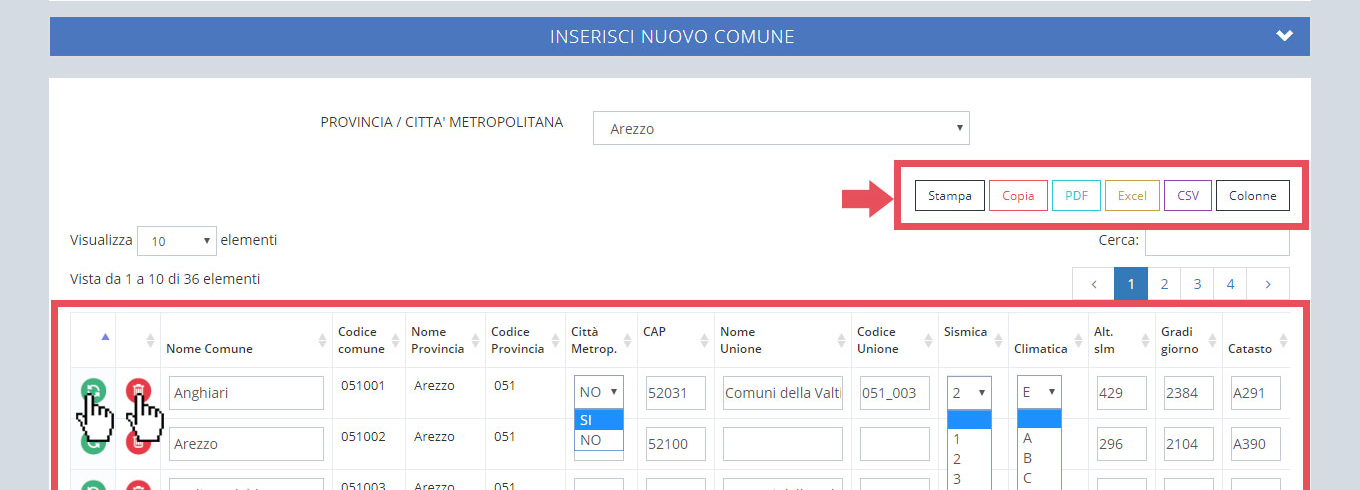Expand the Inserisci Nuovo Comune panel chevron

click(x=1285, y=36)
